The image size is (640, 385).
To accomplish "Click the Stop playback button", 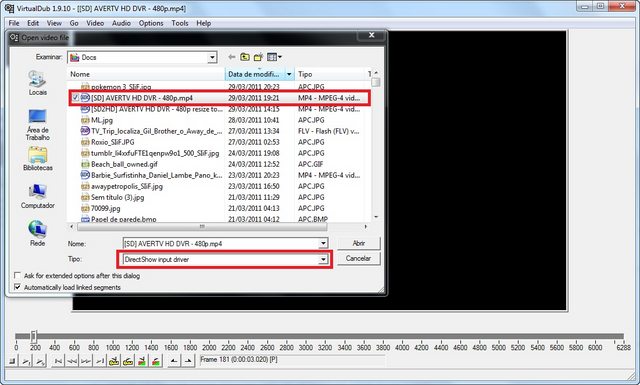I will [x=12, y=361].
